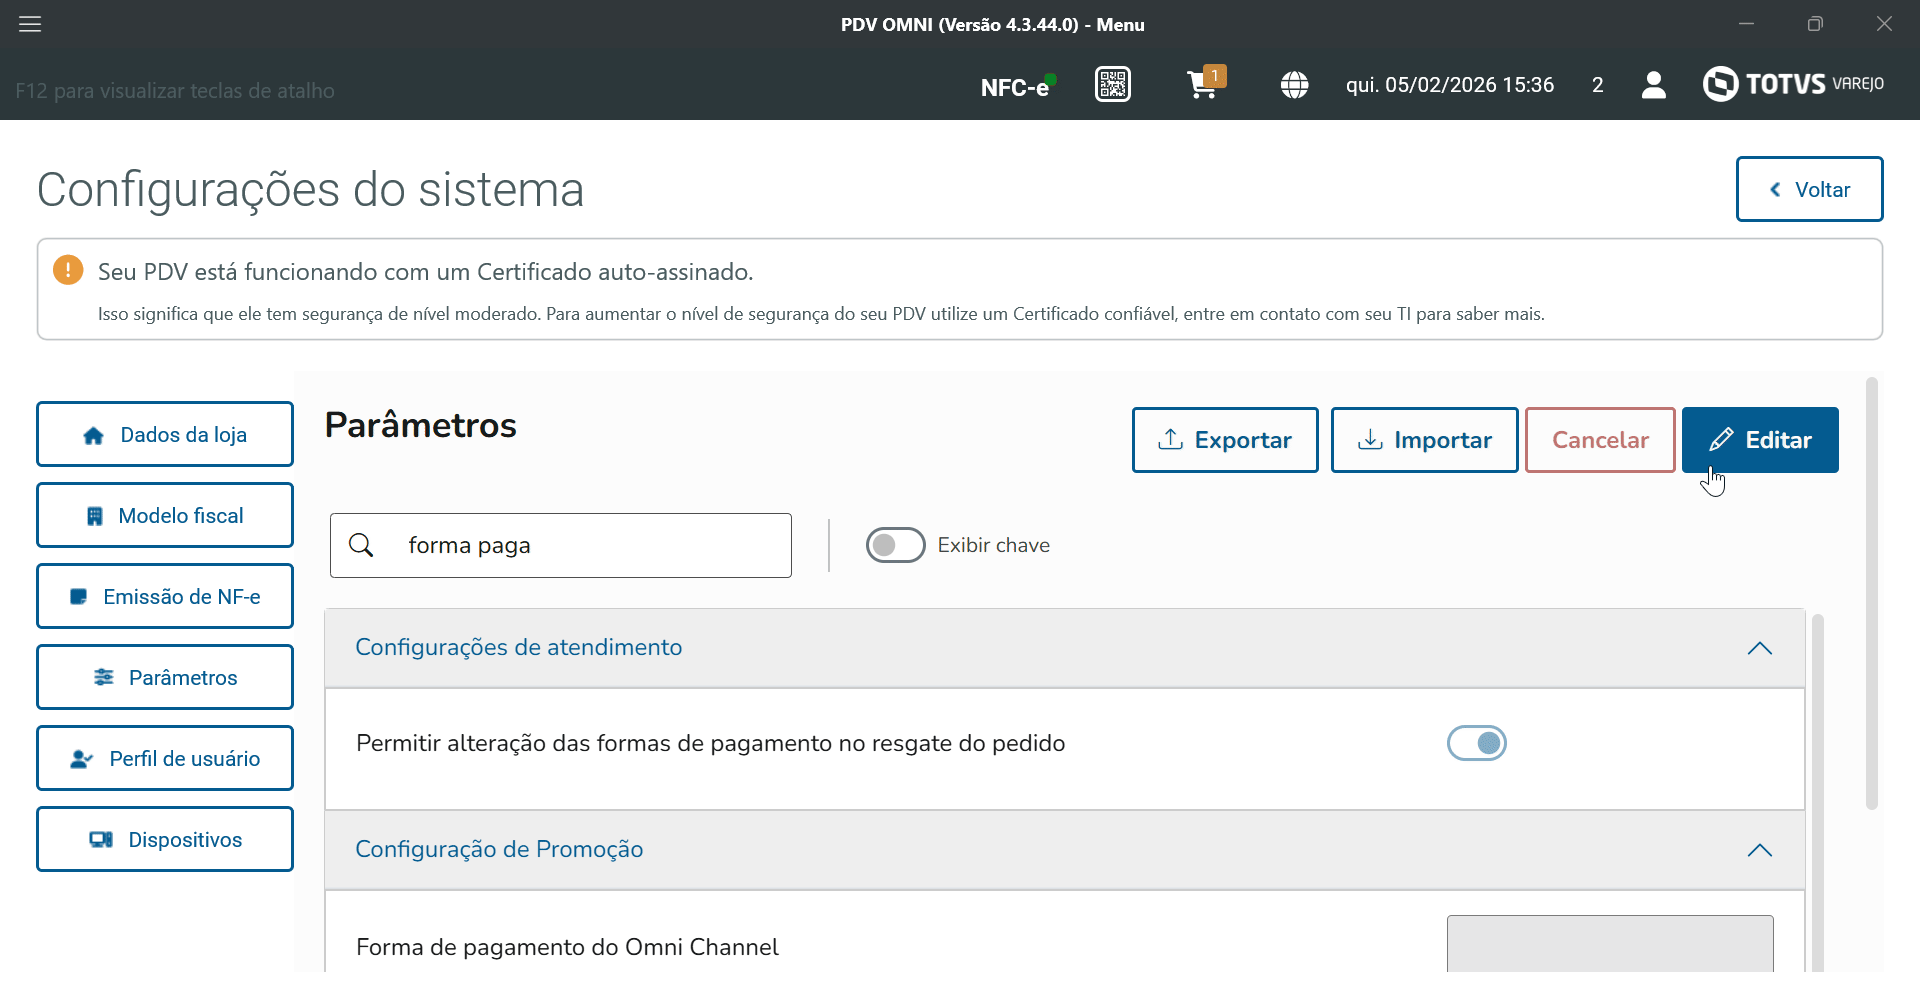
Task: Click the search magnifier icon
Action: click(x=361, y=545)
